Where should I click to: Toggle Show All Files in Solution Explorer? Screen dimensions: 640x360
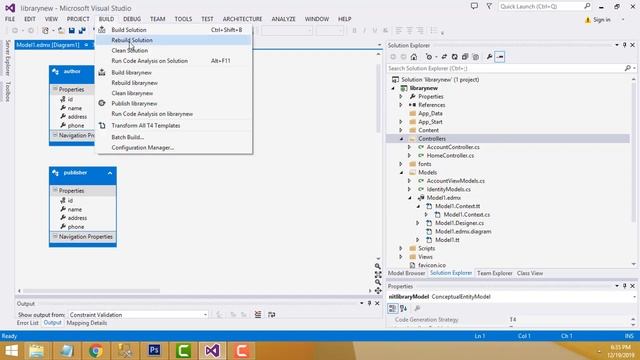click(x=476, y=57)
